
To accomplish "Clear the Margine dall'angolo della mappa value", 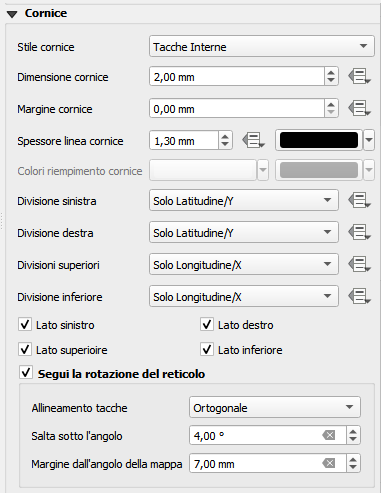I will [329, 463].
